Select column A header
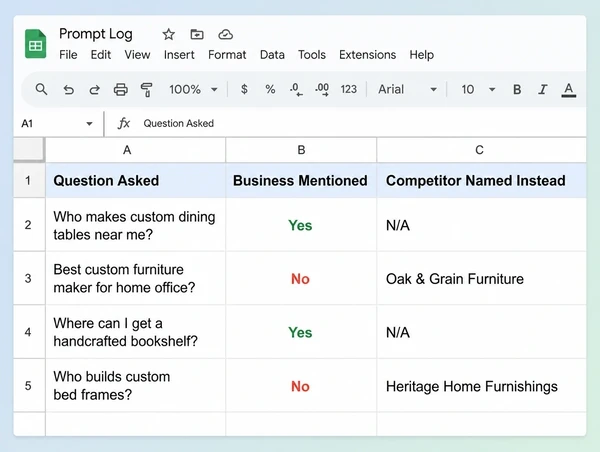Viewport: 600px width, 452px height. tap(135, 150)
